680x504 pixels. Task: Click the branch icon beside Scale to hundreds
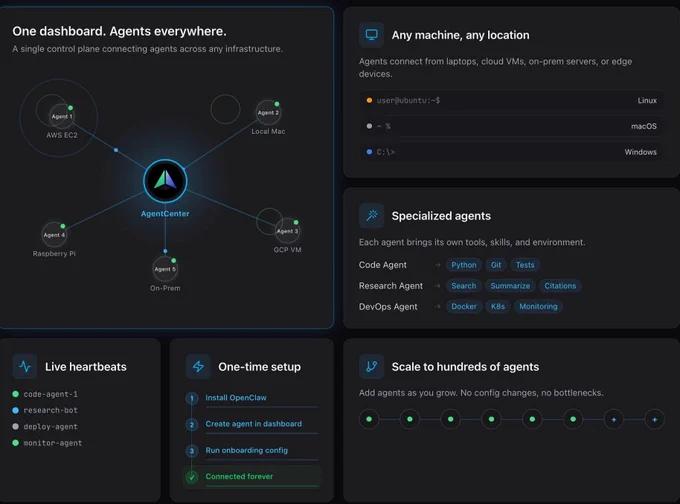(371, 367)
